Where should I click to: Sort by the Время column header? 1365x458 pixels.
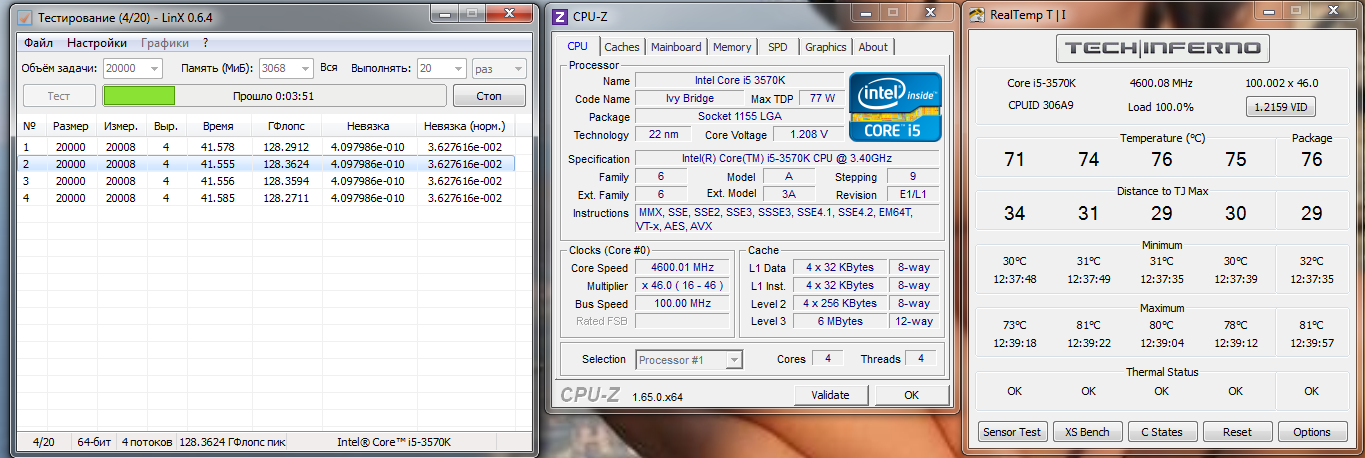pyautogui.click(x=218, y=127)
